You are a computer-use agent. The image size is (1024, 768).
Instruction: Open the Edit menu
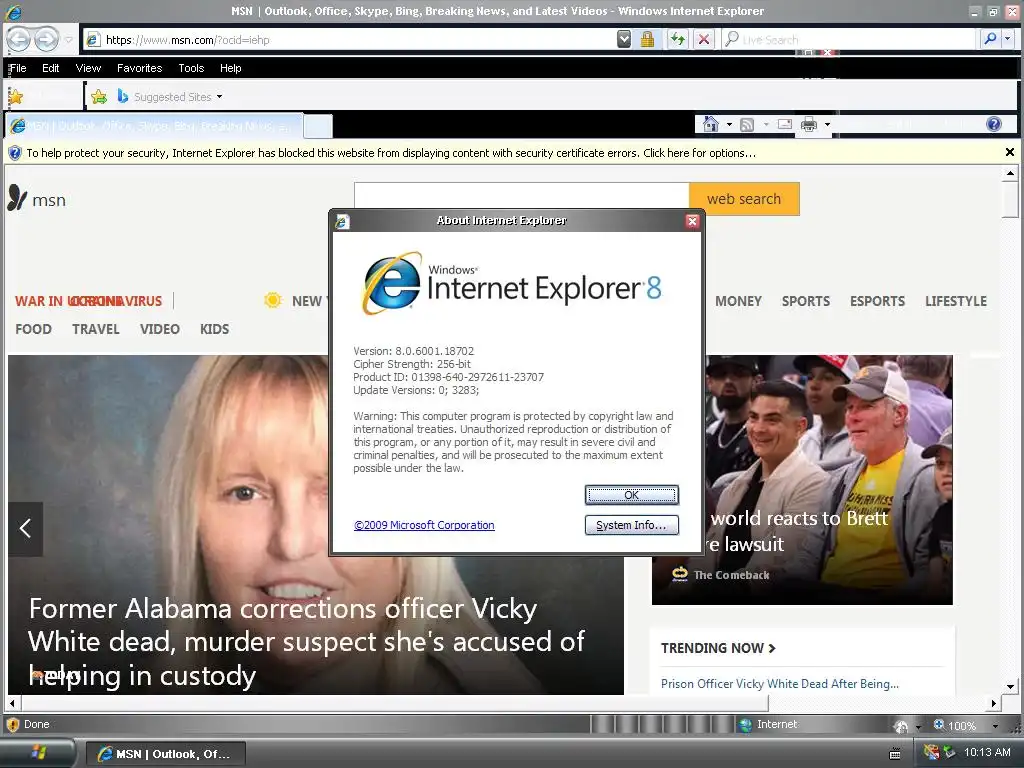(x=50, y=68)
